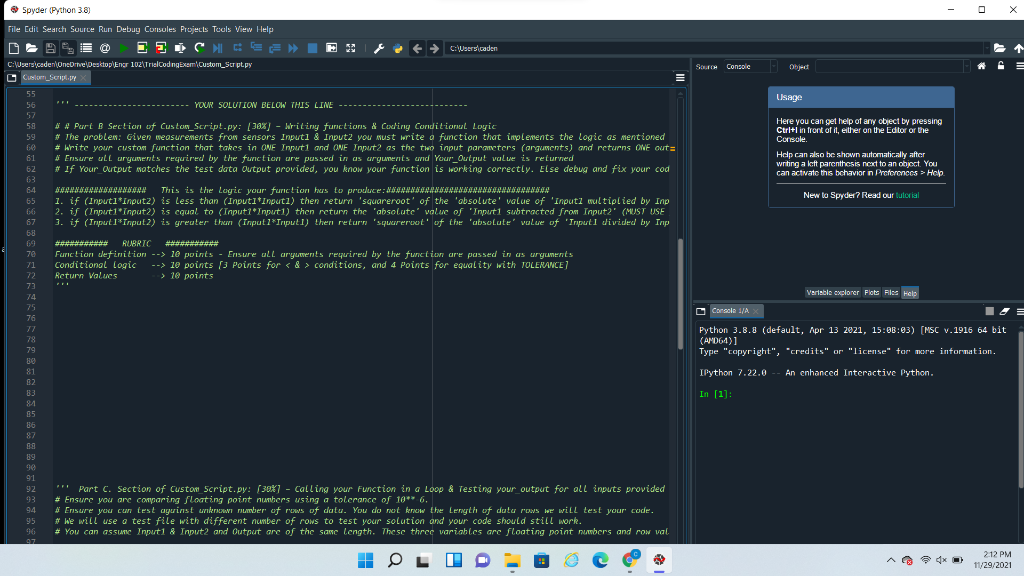The height and width of the screenshot is (576, 1024).
Task: Open Spyder preferences via the wrench icon
Action: (378, 48)
